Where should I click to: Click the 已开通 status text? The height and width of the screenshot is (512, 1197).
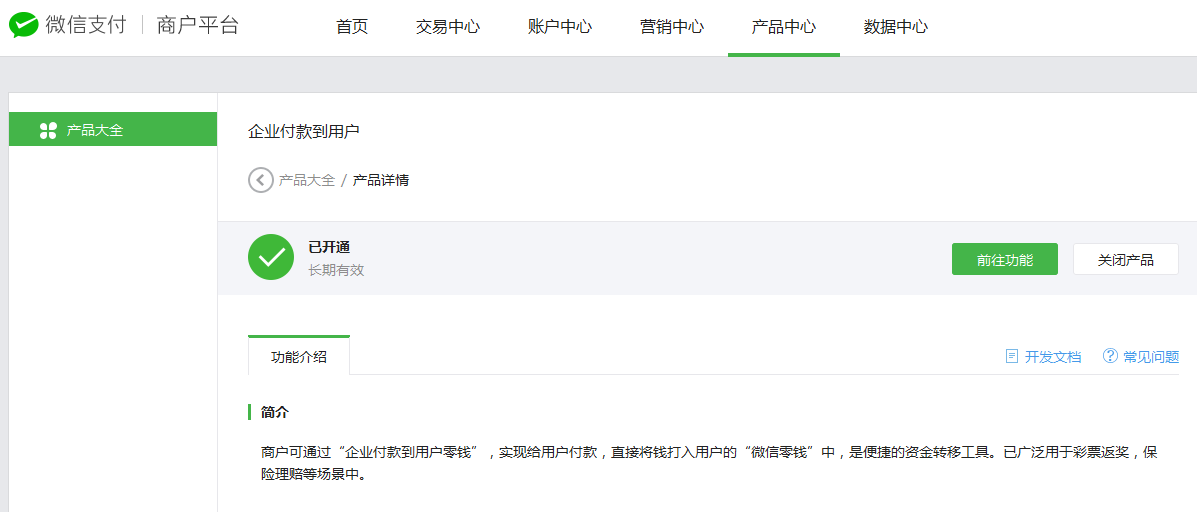coord(329,247)
